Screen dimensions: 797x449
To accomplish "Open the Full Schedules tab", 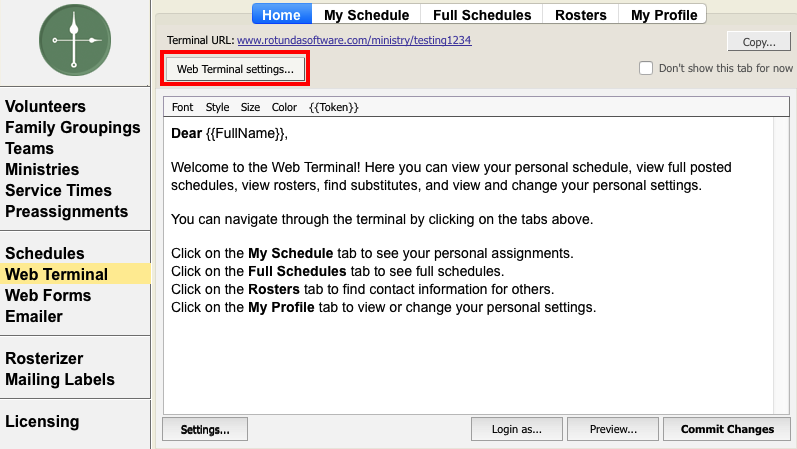I will coord(481,15).
